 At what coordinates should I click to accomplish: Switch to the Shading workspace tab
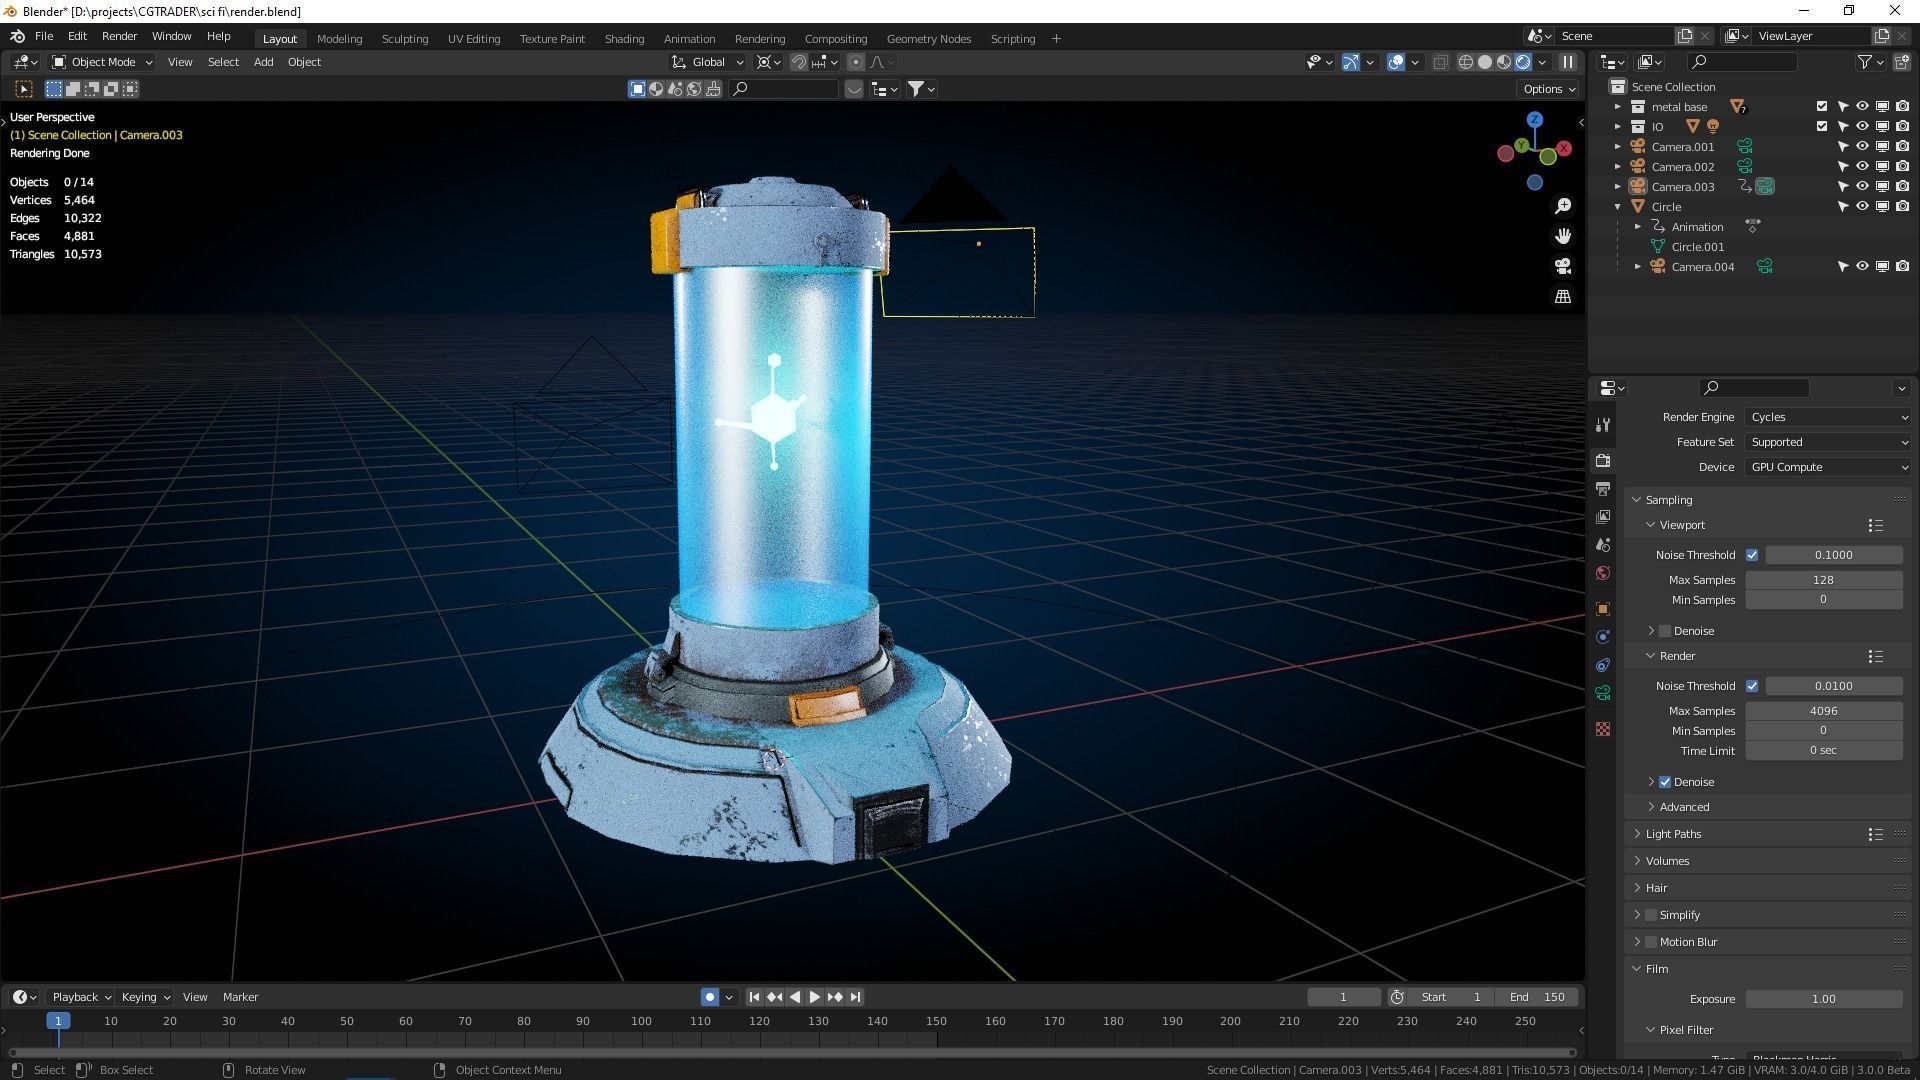pos(624,39)
